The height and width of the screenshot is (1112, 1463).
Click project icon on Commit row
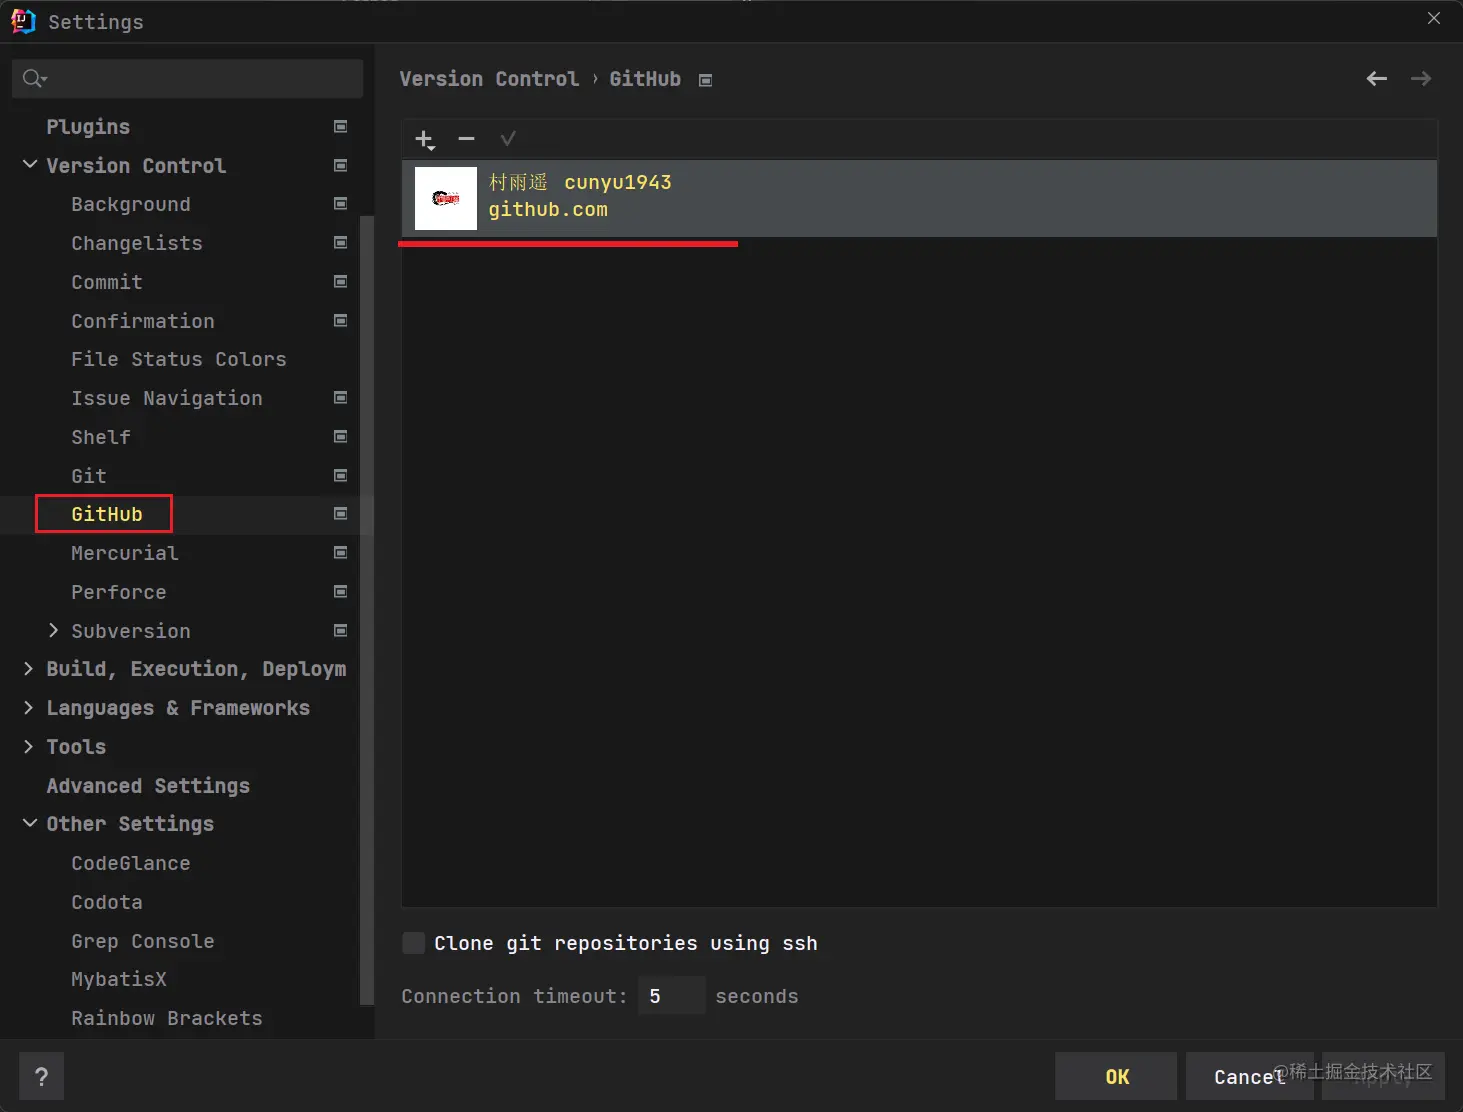340,281
